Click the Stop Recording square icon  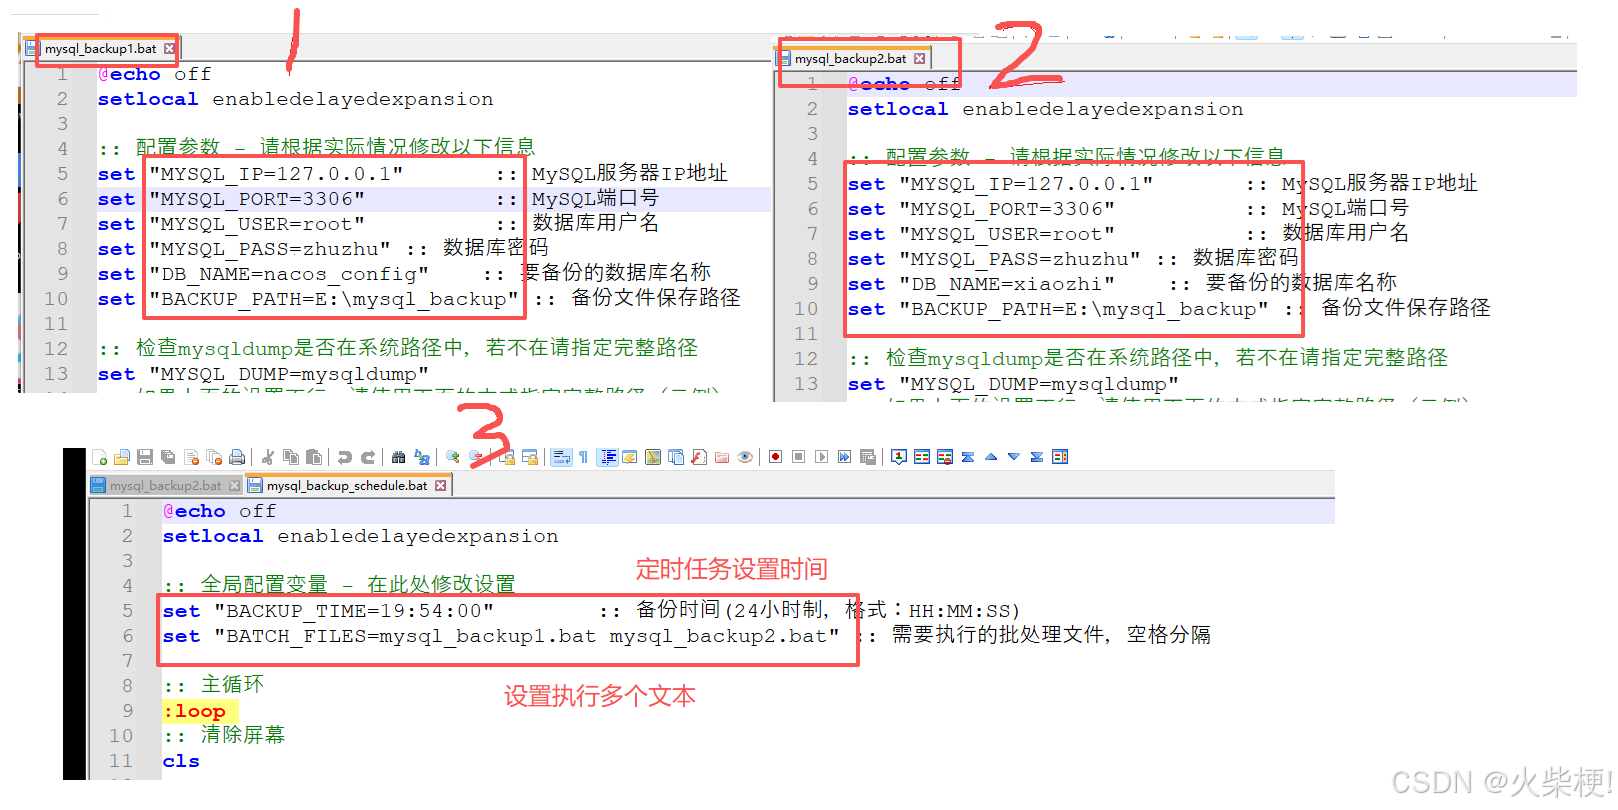(798, 457)
